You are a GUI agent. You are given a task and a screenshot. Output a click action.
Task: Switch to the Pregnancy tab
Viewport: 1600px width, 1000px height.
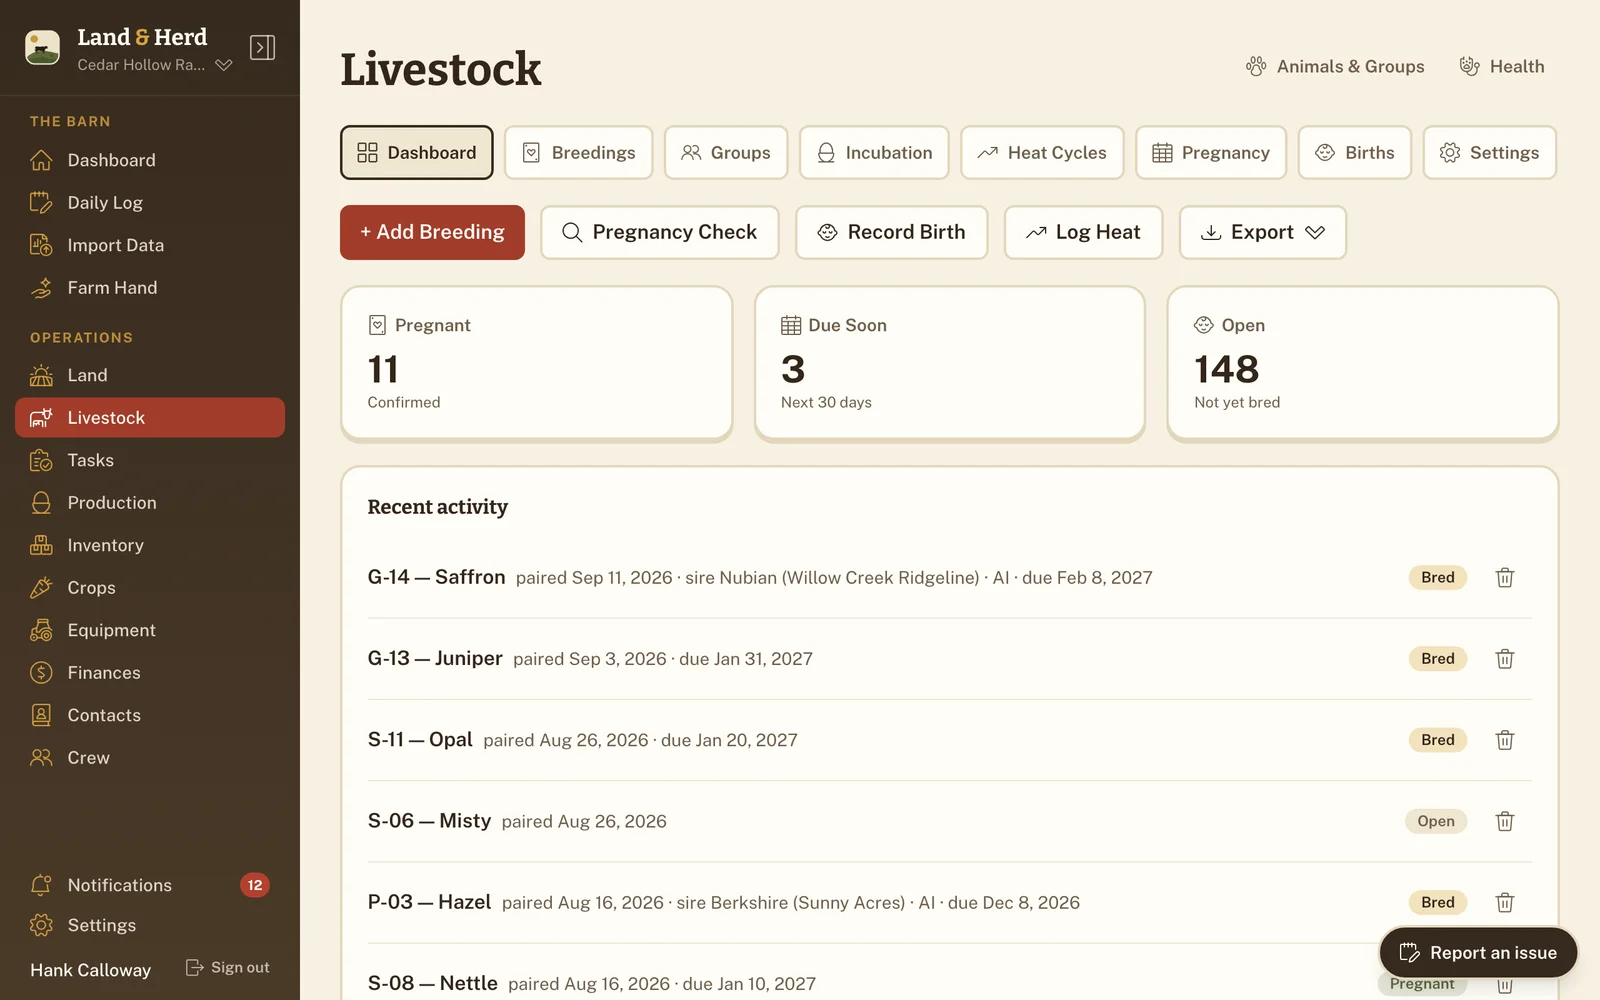click(x=1211, y=152)
